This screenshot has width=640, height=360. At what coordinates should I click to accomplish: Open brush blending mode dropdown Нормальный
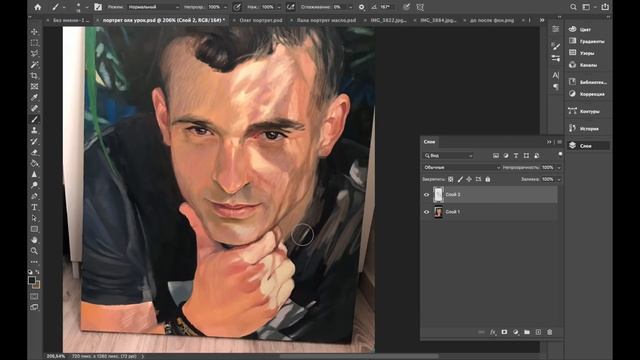pos(153,7)
